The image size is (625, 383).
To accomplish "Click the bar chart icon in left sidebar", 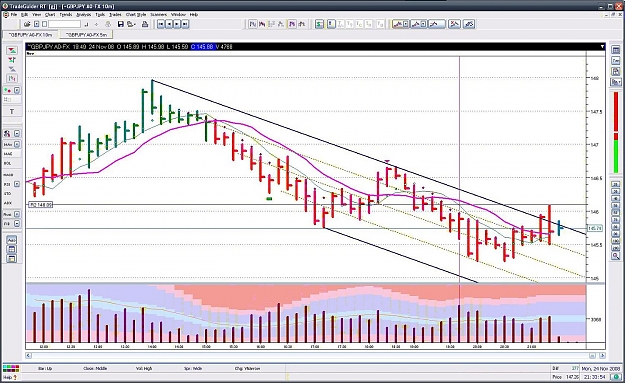I will click(12, 78).
